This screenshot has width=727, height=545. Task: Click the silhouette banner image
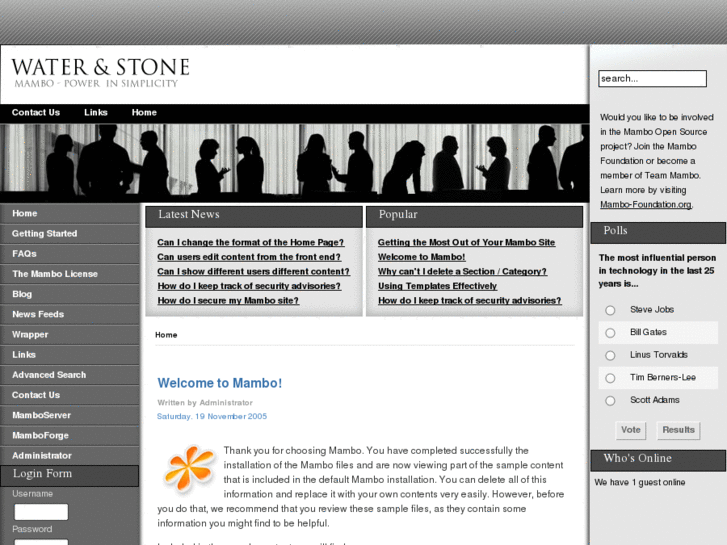coord(294,162)
